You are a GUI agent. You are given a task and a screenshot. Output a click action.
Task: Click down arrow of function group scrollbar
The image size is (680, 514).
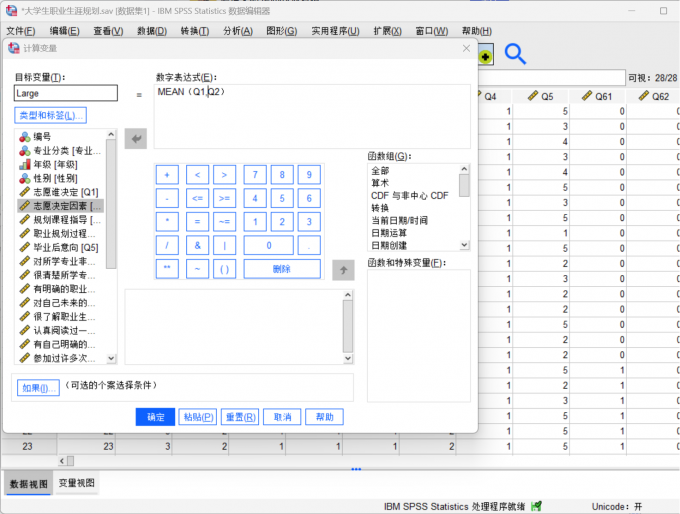point(464,245)
